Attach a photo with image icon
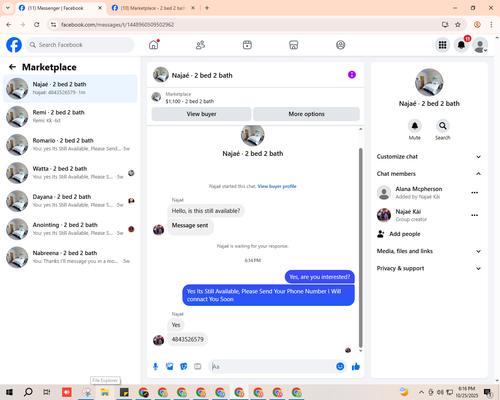Screen dimensions: 500x400 [x=170, y=367]
